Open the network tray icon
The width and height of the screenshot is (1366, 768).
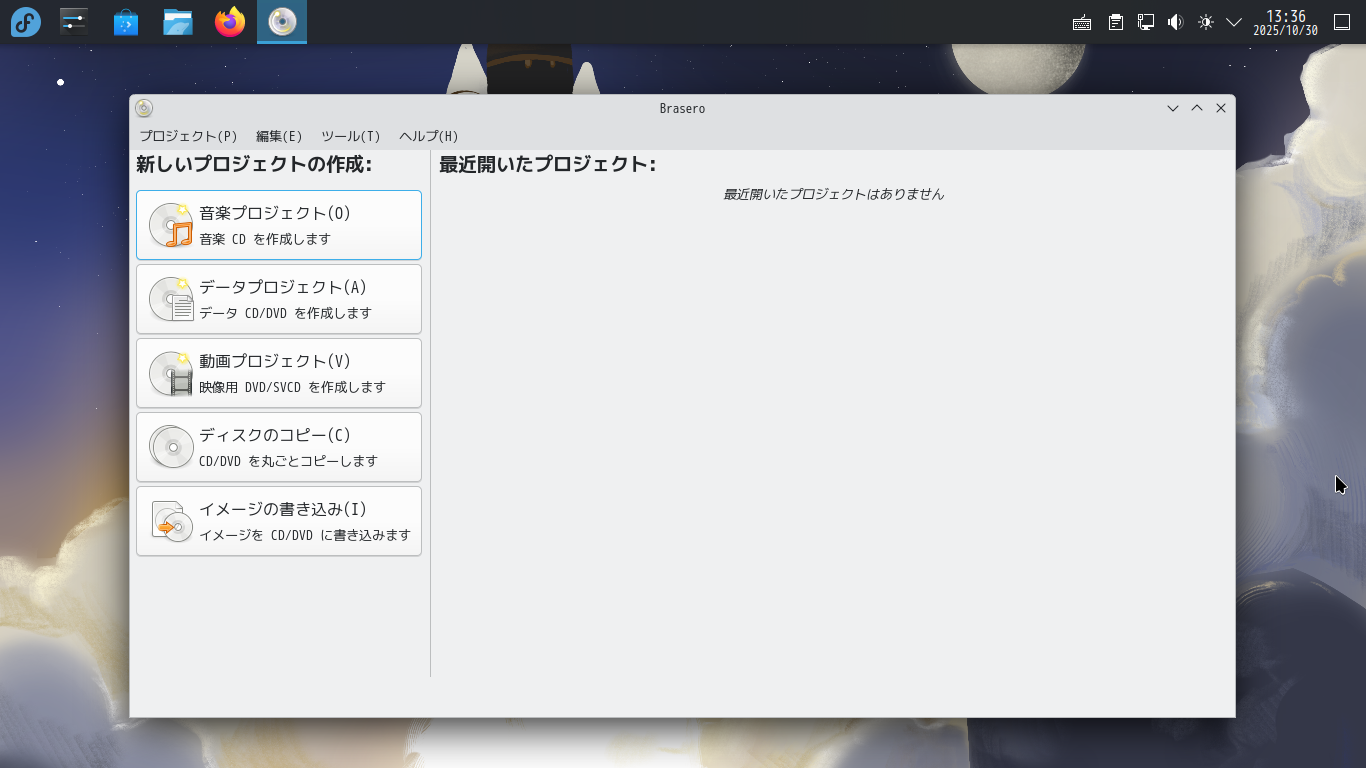click(1146, 22)
